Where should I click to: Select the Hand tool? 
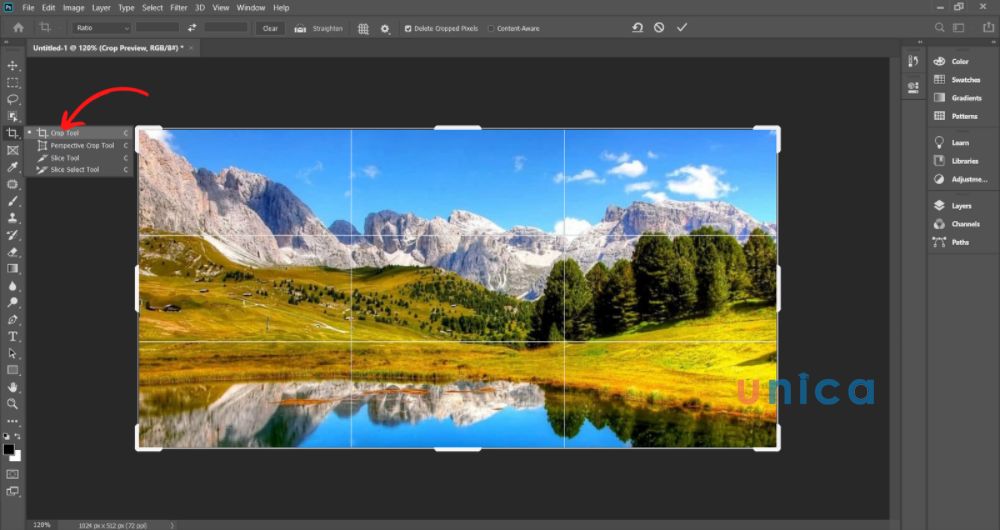coord(12,387)
